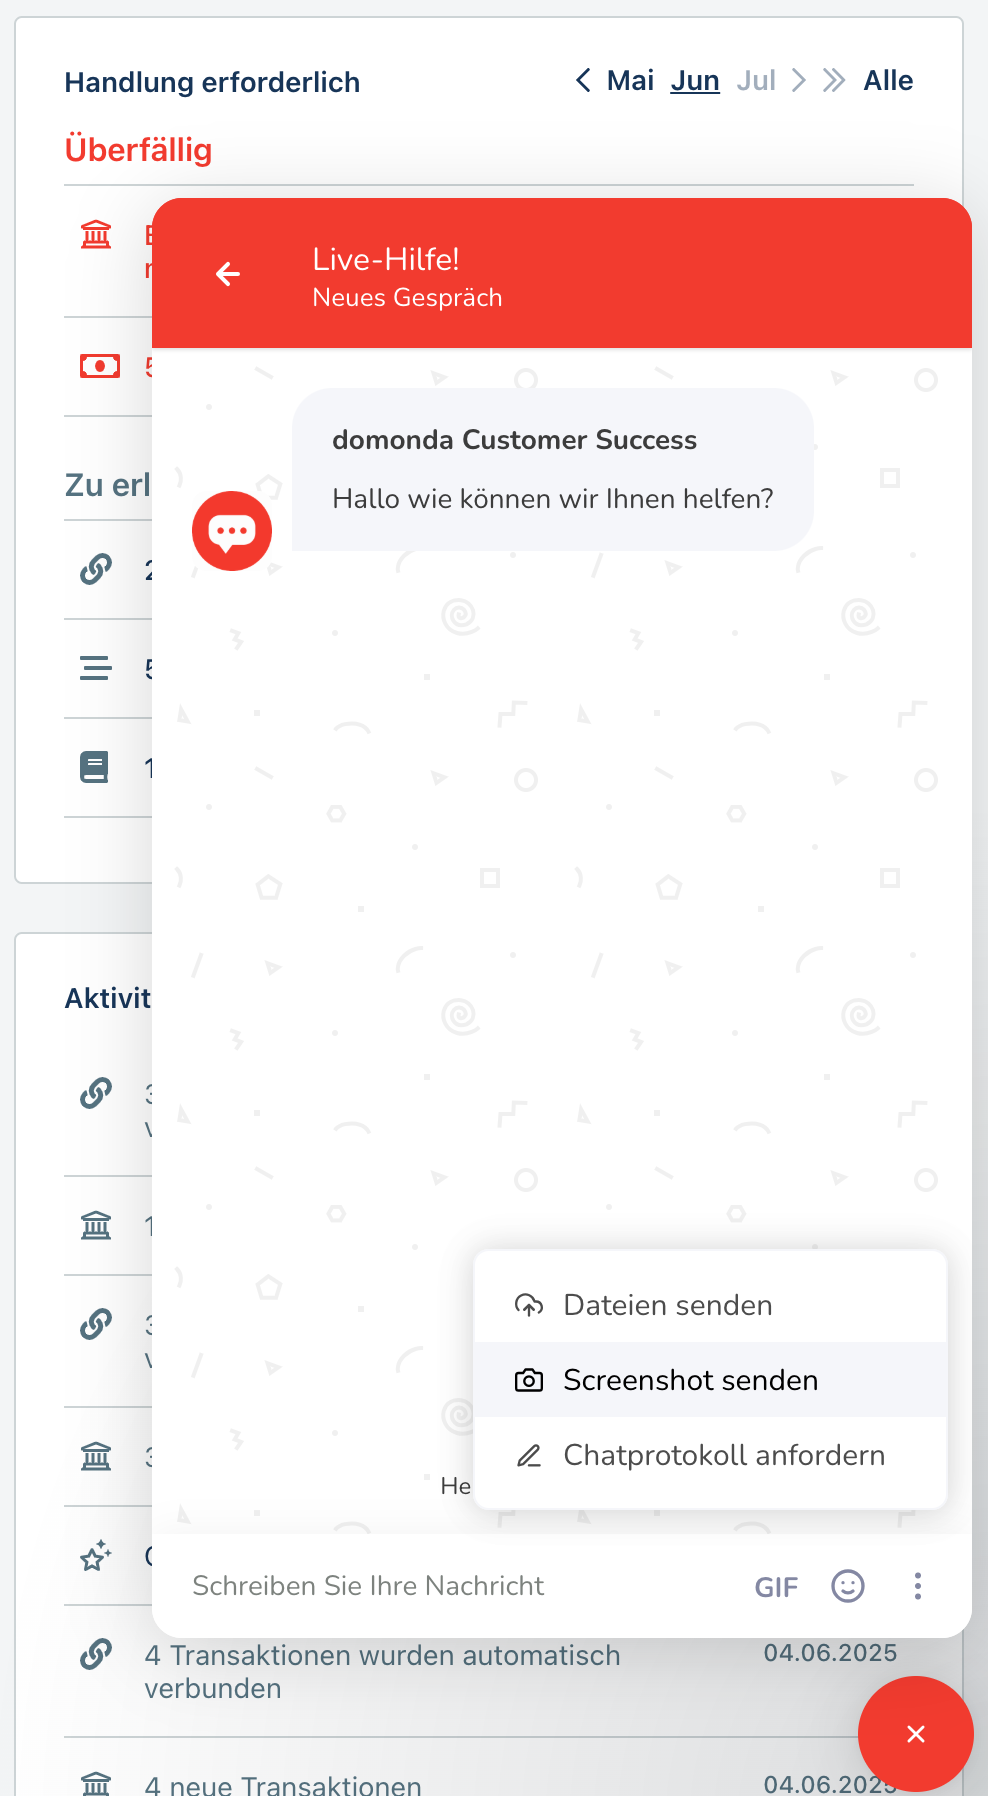This screenshot has height=1796, width=988.
Task: Choose Screenshot senden option
Action: (690, 1380)
